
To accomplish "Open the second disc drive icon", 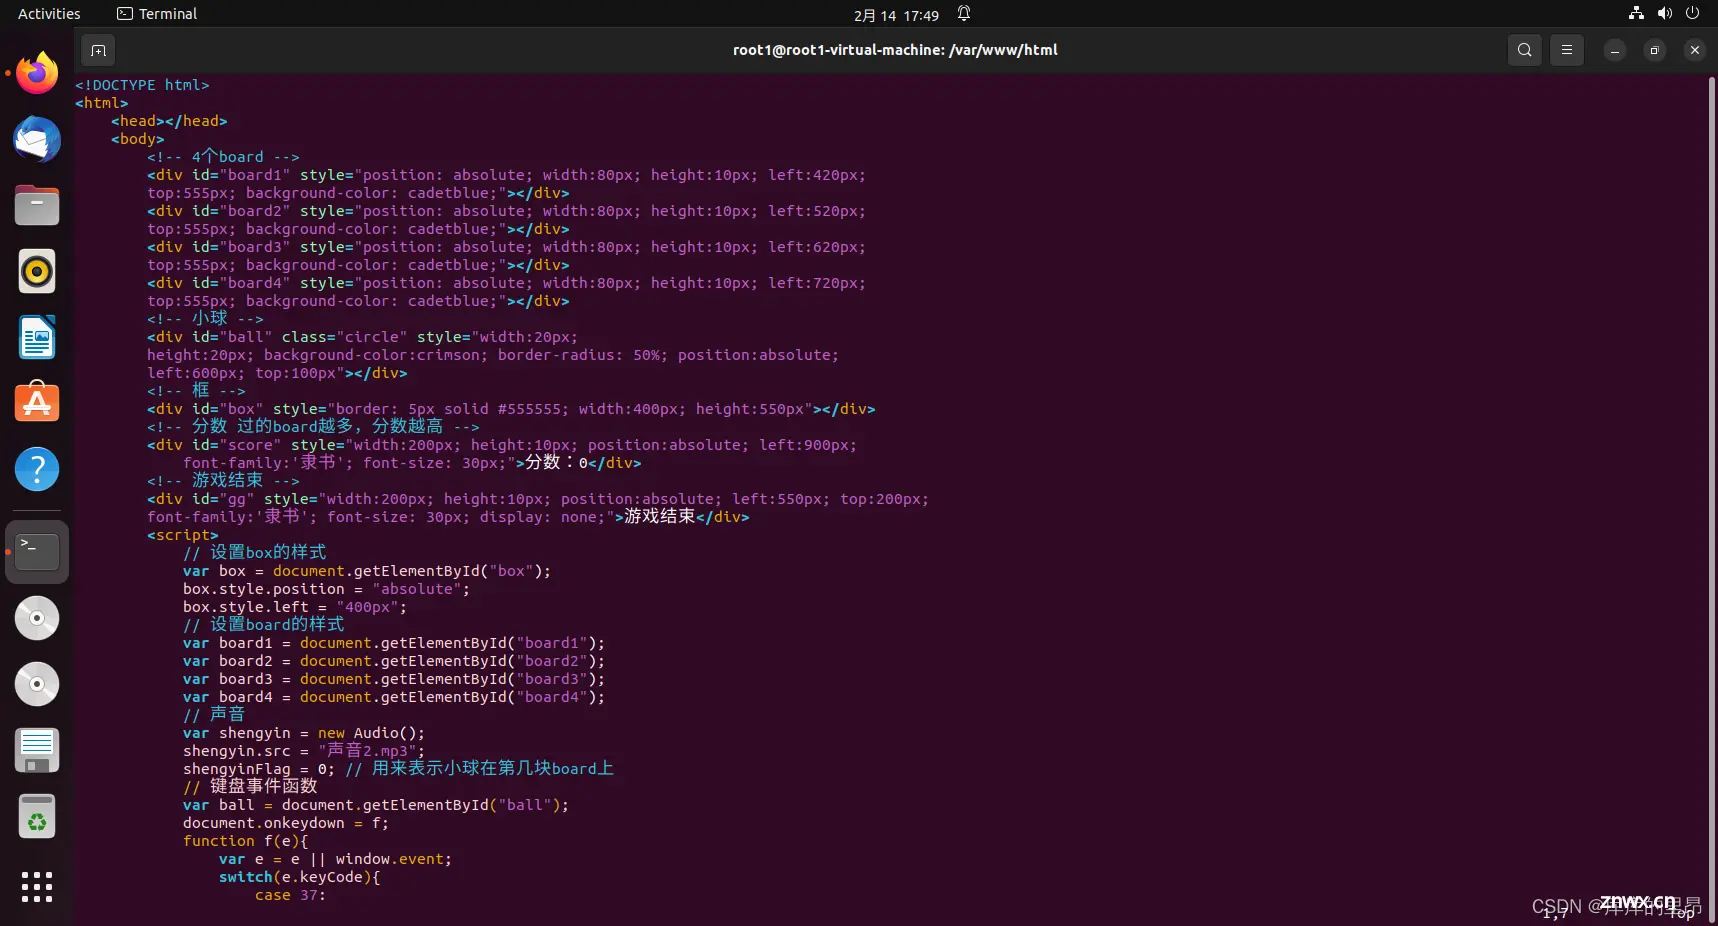I will click(x=37, y=684).
